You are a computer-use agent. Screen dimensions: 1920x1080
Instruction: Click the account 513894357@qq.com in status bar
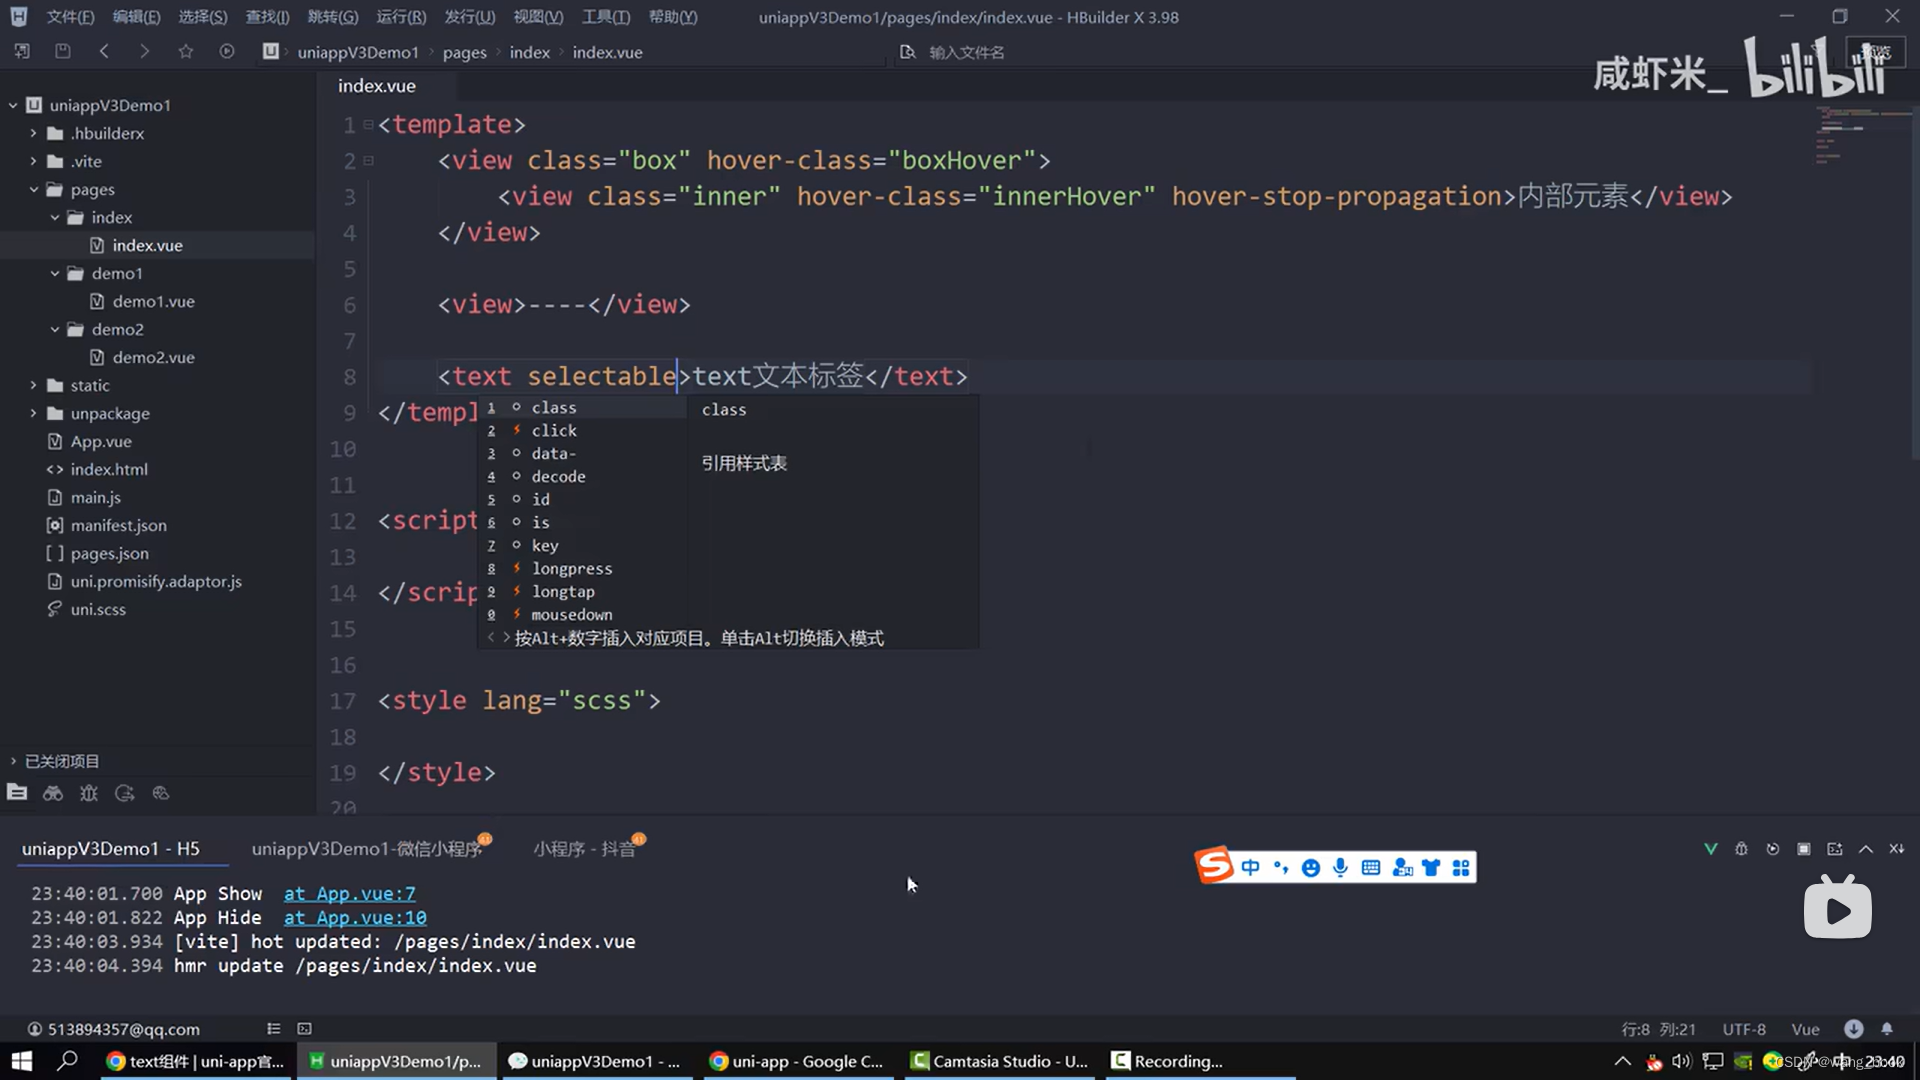(x=113, y=1029)
